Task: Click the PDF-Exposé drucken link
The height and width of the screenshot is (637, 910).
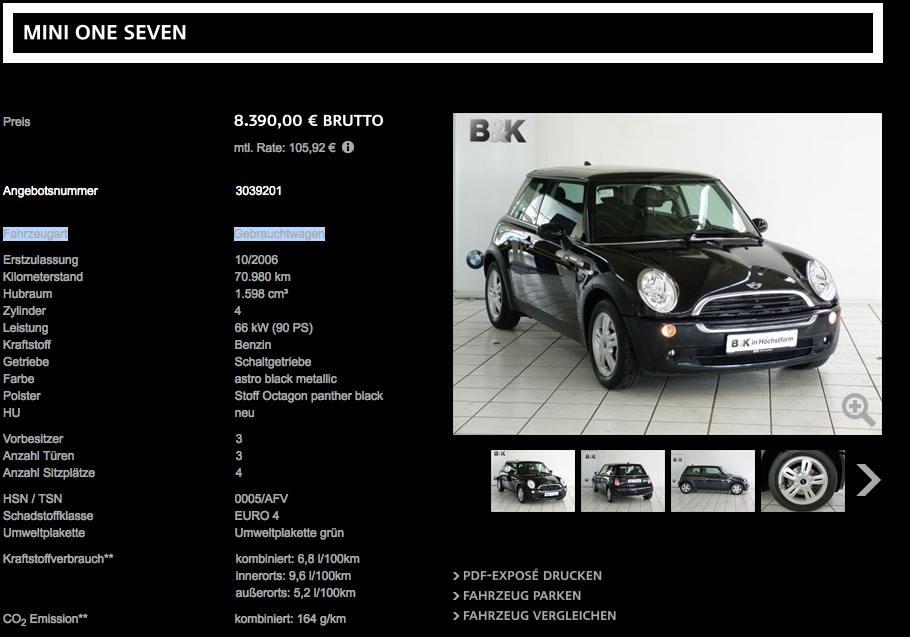Action: click(x=532, y=576)
